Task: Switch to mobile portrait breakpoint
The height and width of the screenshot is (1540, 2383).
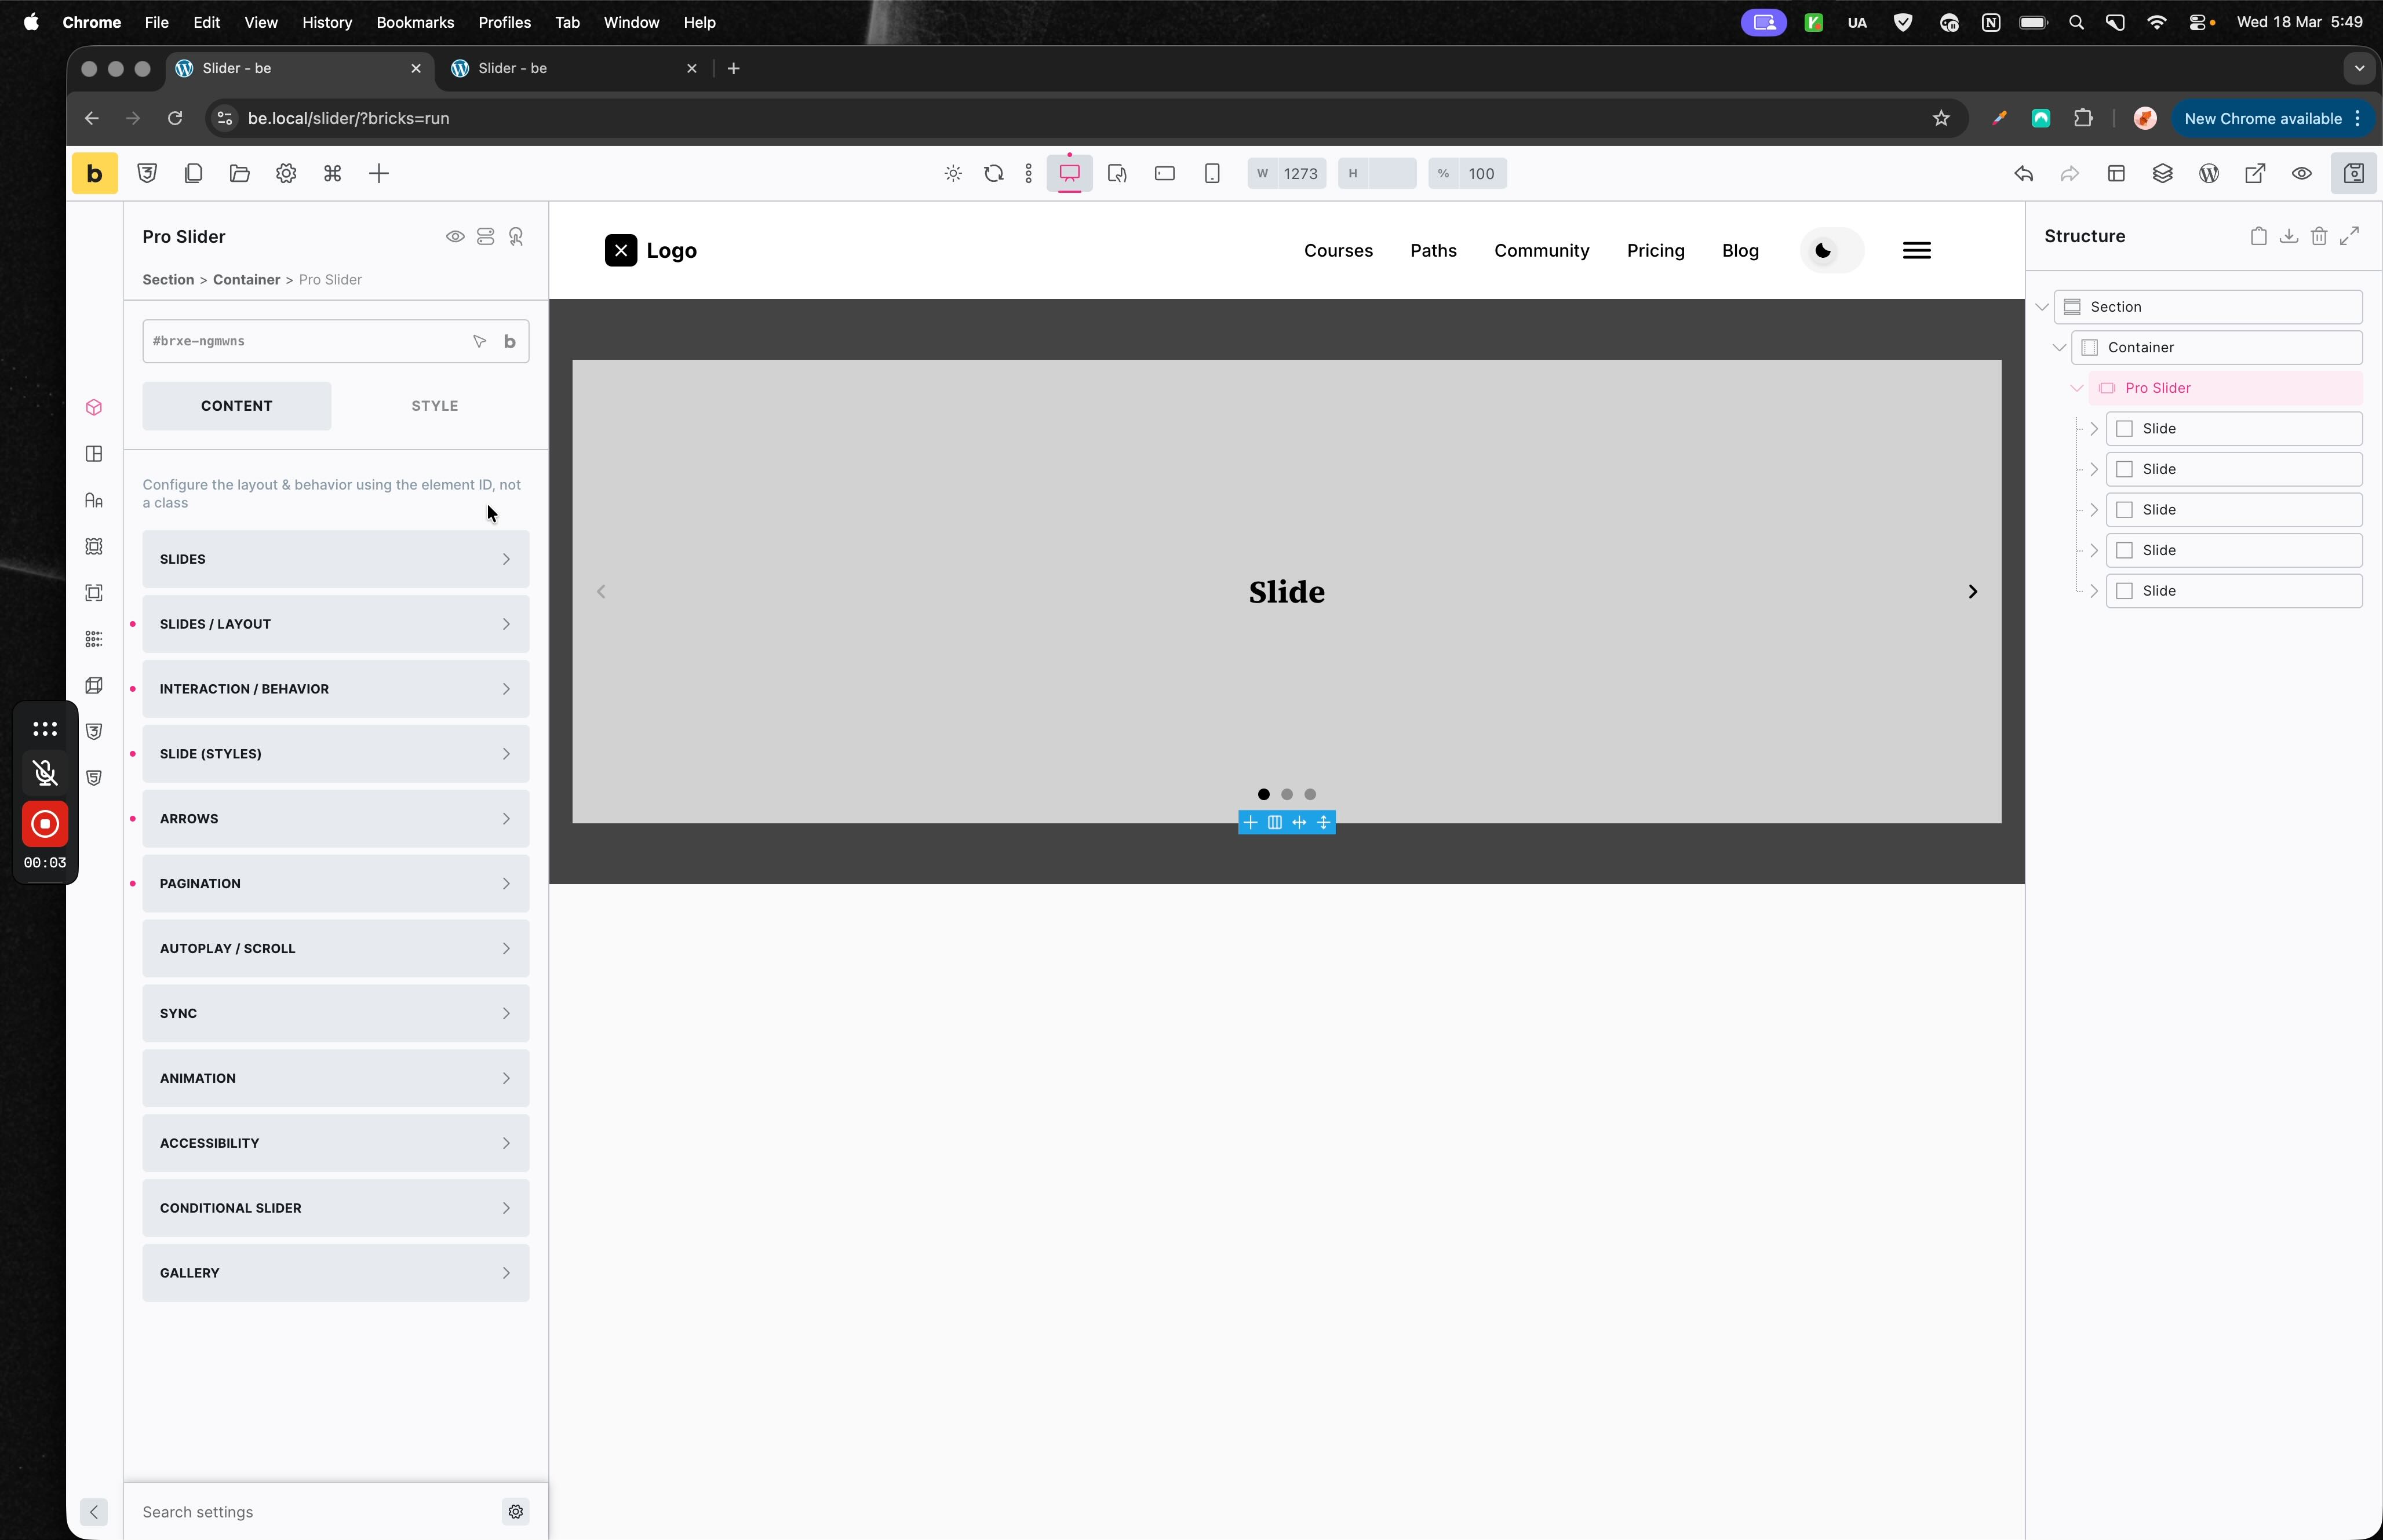Action: [x=1212, y=174]
